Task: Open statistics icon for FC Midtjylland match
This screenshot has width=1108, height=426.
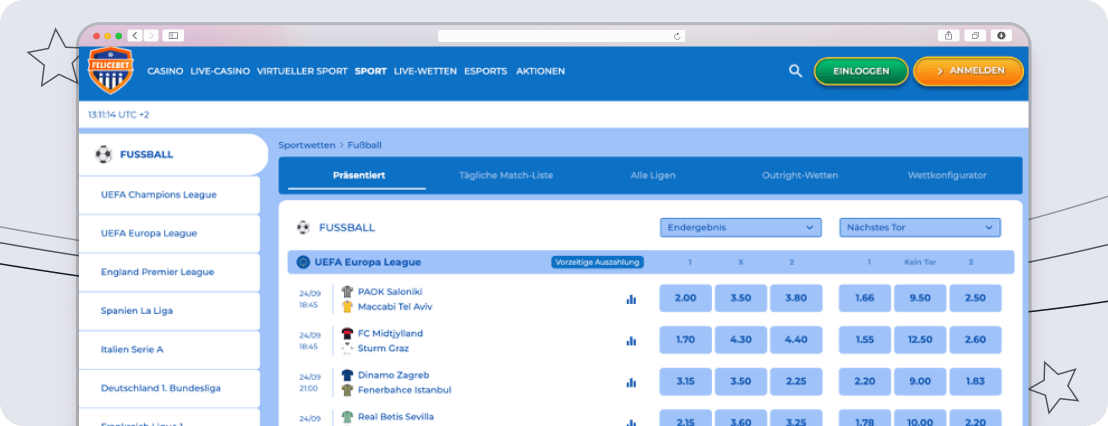Action: pos(631,341)
